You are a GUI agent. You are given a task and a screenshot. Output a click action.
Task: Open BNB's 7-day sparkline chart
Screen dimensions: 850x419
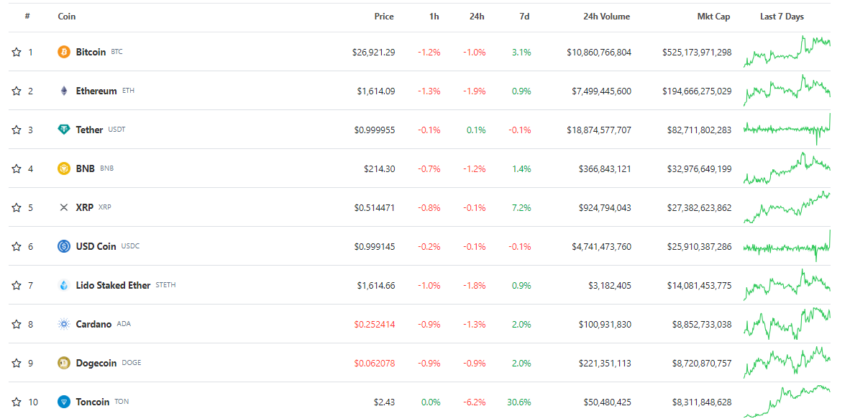(787, 168)
